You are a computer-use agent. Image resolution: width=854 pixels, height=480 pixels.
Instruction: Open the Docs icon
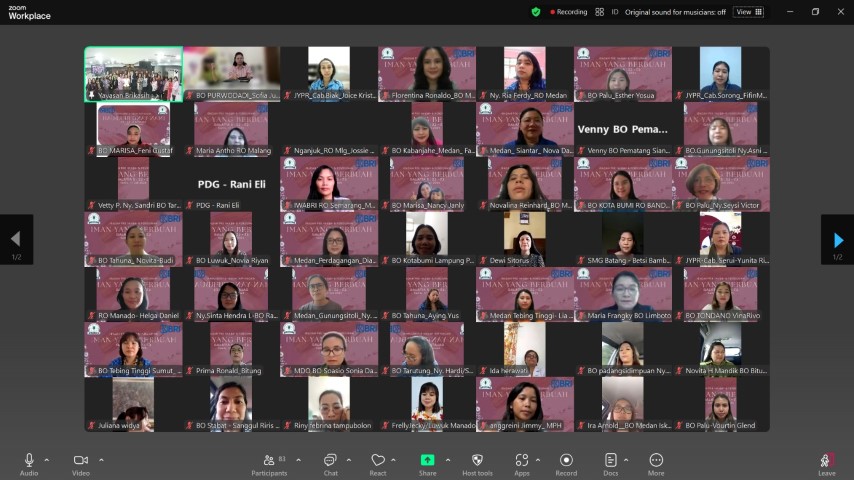[610, 461]
